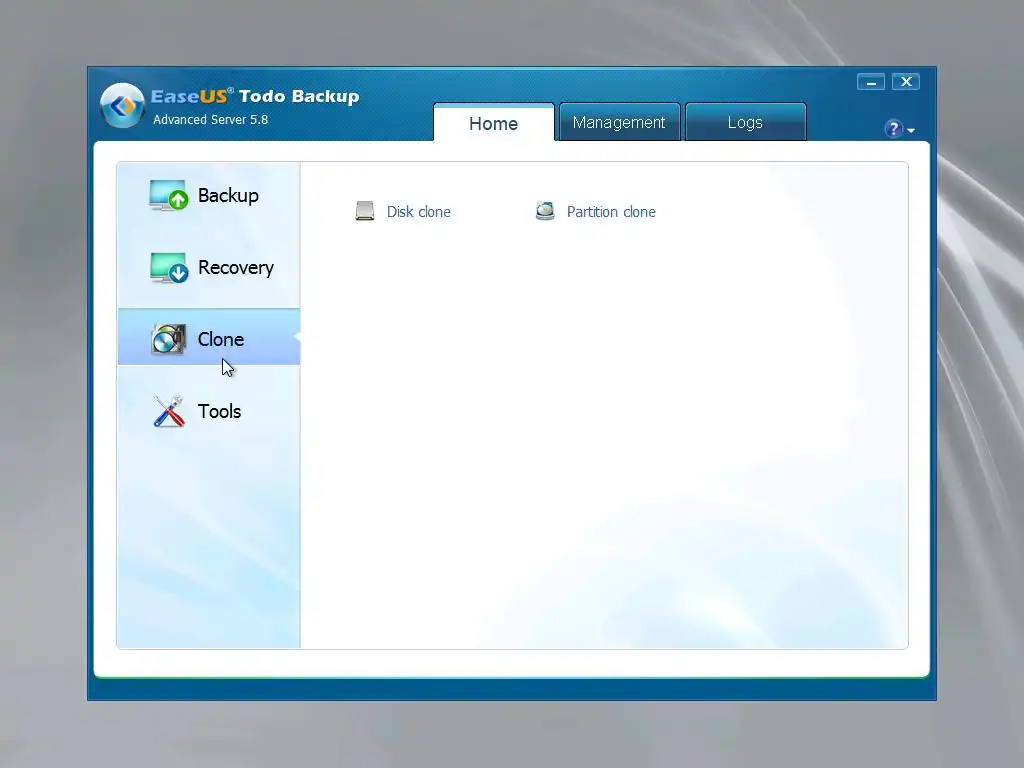Viewport: 1024px width, 768px height.
Task: Click the EaseUS logo icon in title bar
Action: [x=122, y=105]
